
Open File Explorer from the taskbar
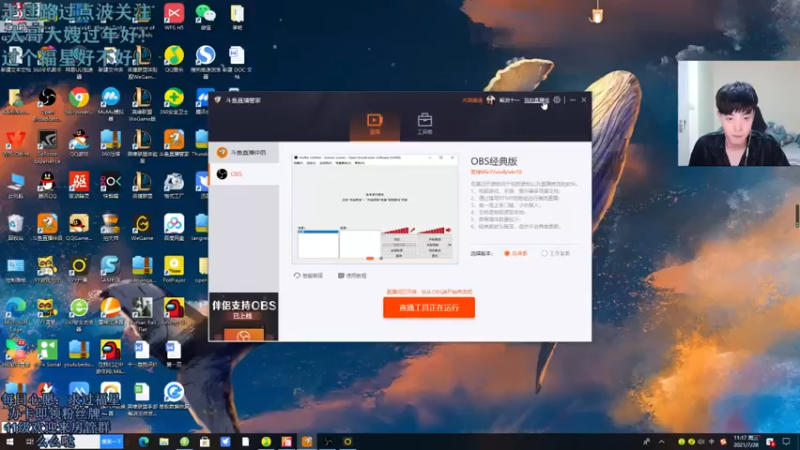[x=164, y=441]
